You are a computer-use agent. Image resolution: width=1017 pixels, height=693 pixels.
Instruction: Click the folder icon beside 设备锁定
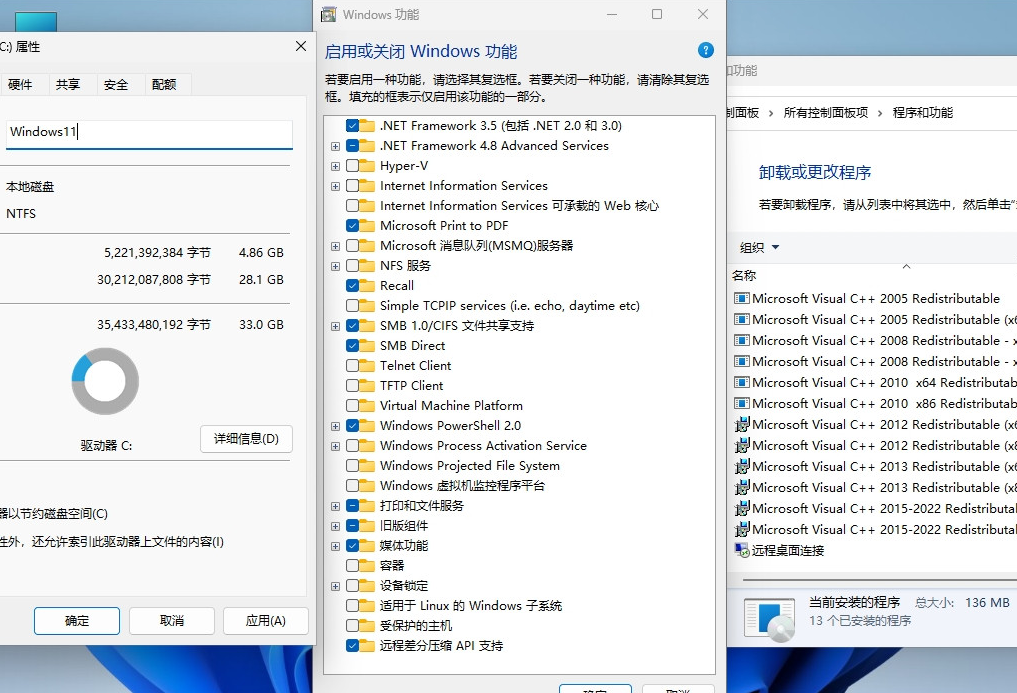pos(367,585)
